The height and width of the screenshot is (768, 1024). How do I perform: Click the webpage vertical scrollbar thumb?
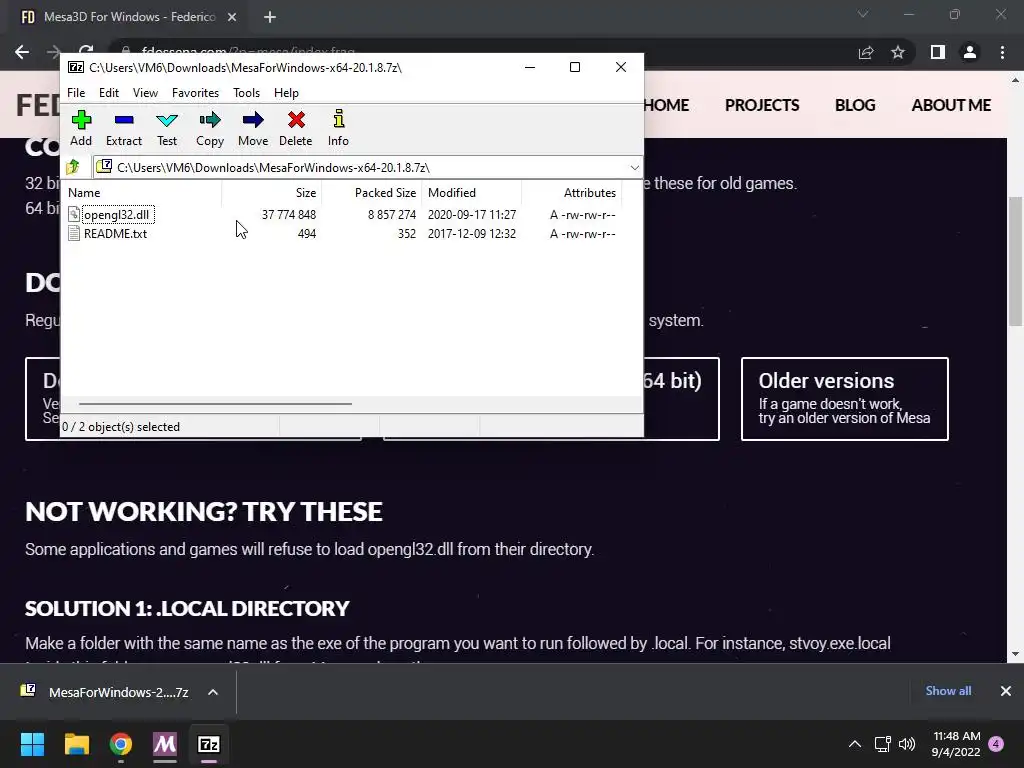[1016, 261]
